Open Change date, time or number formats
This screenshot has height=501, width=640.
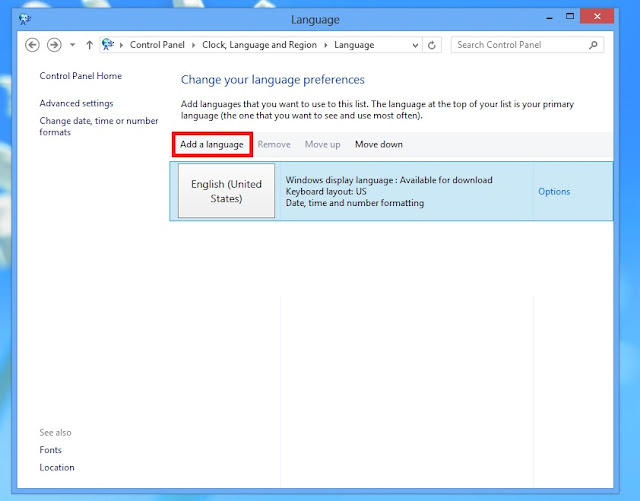coord(99,127)
